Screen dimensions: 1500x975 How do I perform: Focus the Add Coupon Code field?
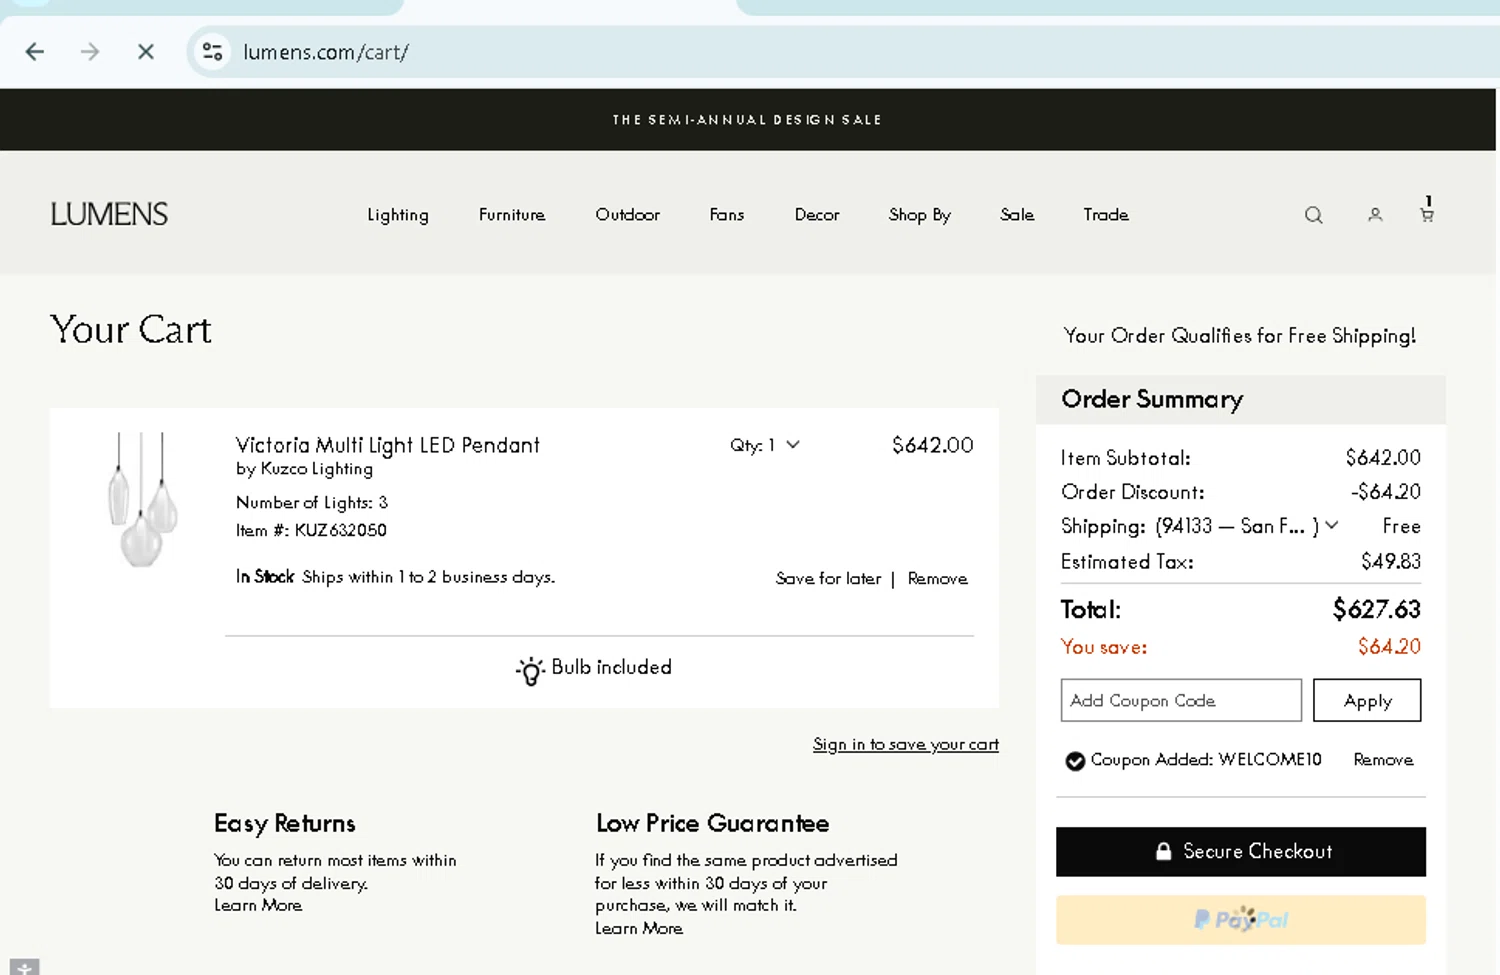(x=1180, y=700)
